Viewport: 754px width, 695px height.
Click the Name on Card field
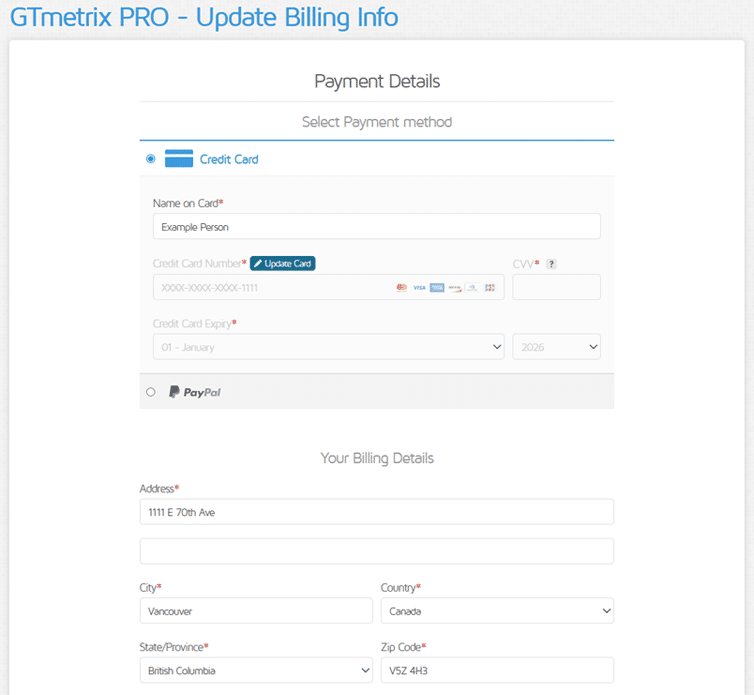tap(377, 227)
